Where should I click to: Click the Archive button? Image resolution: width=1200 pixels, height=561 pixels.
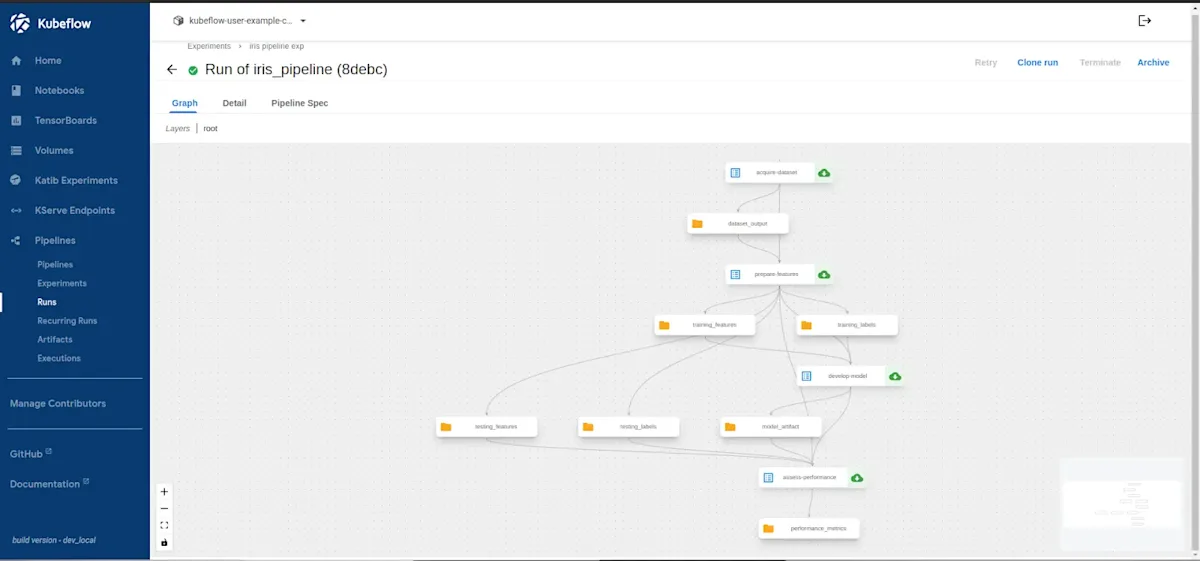(x=1153, y=63)
